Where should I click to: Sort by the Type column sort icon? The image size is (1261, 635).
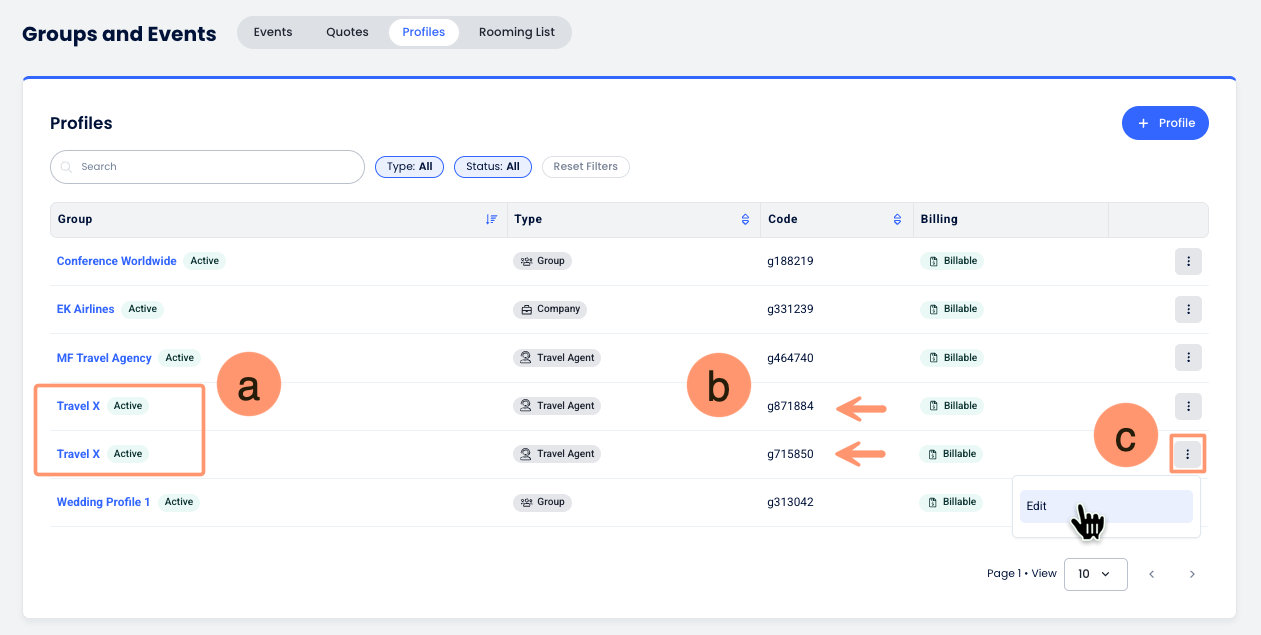[x=744, y=219]
